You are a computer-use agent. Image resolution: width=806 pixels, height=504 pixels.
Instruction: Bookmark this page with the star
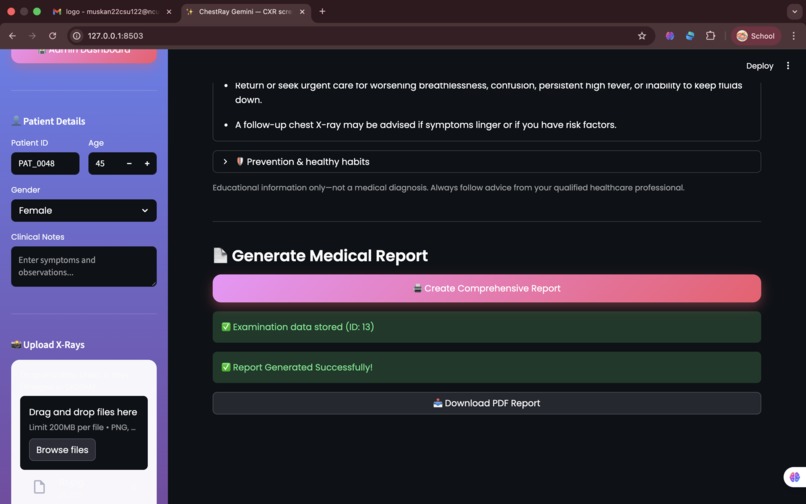(642, 36)
